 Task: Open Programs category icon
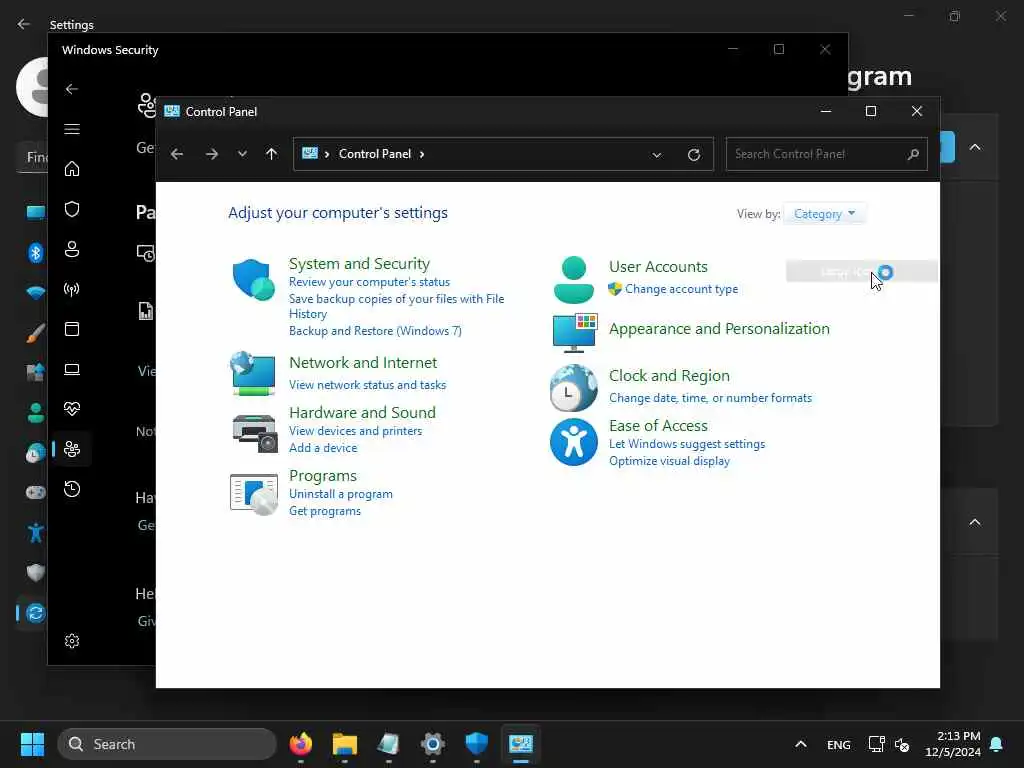click(254, 494)
